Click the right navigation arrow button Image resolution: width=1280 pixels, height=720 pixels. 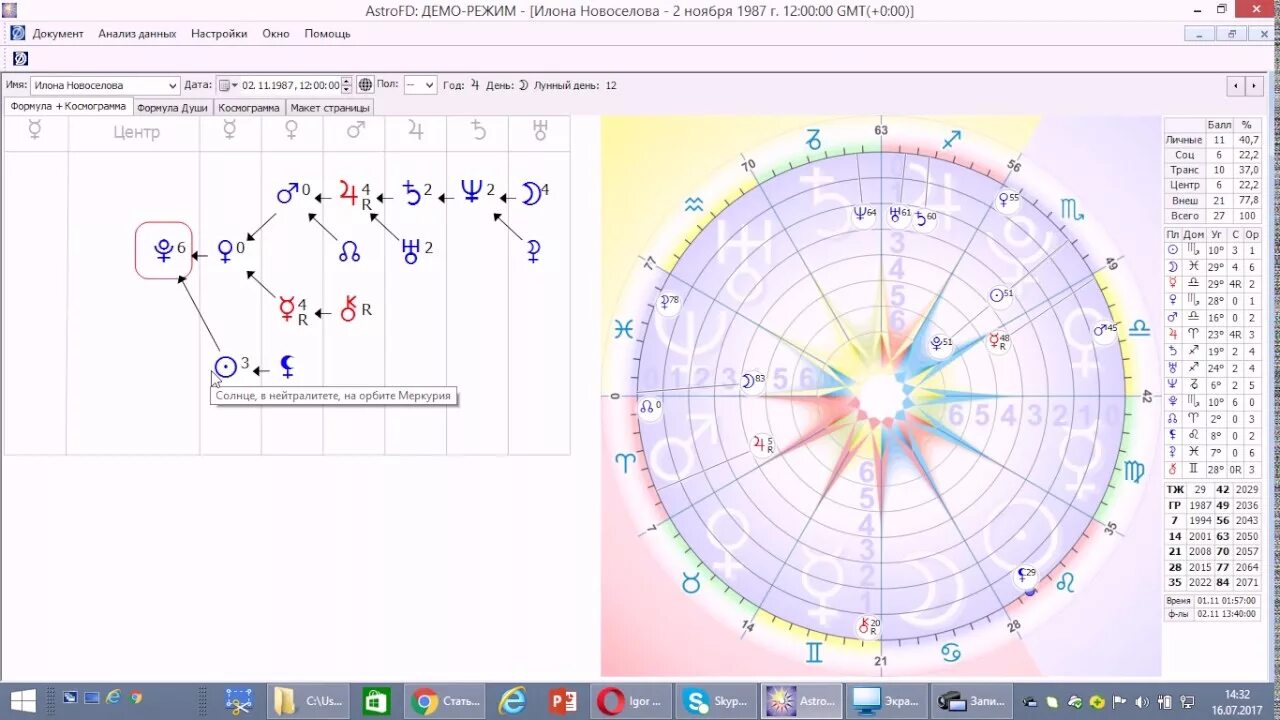click(x=1255, y=86)
